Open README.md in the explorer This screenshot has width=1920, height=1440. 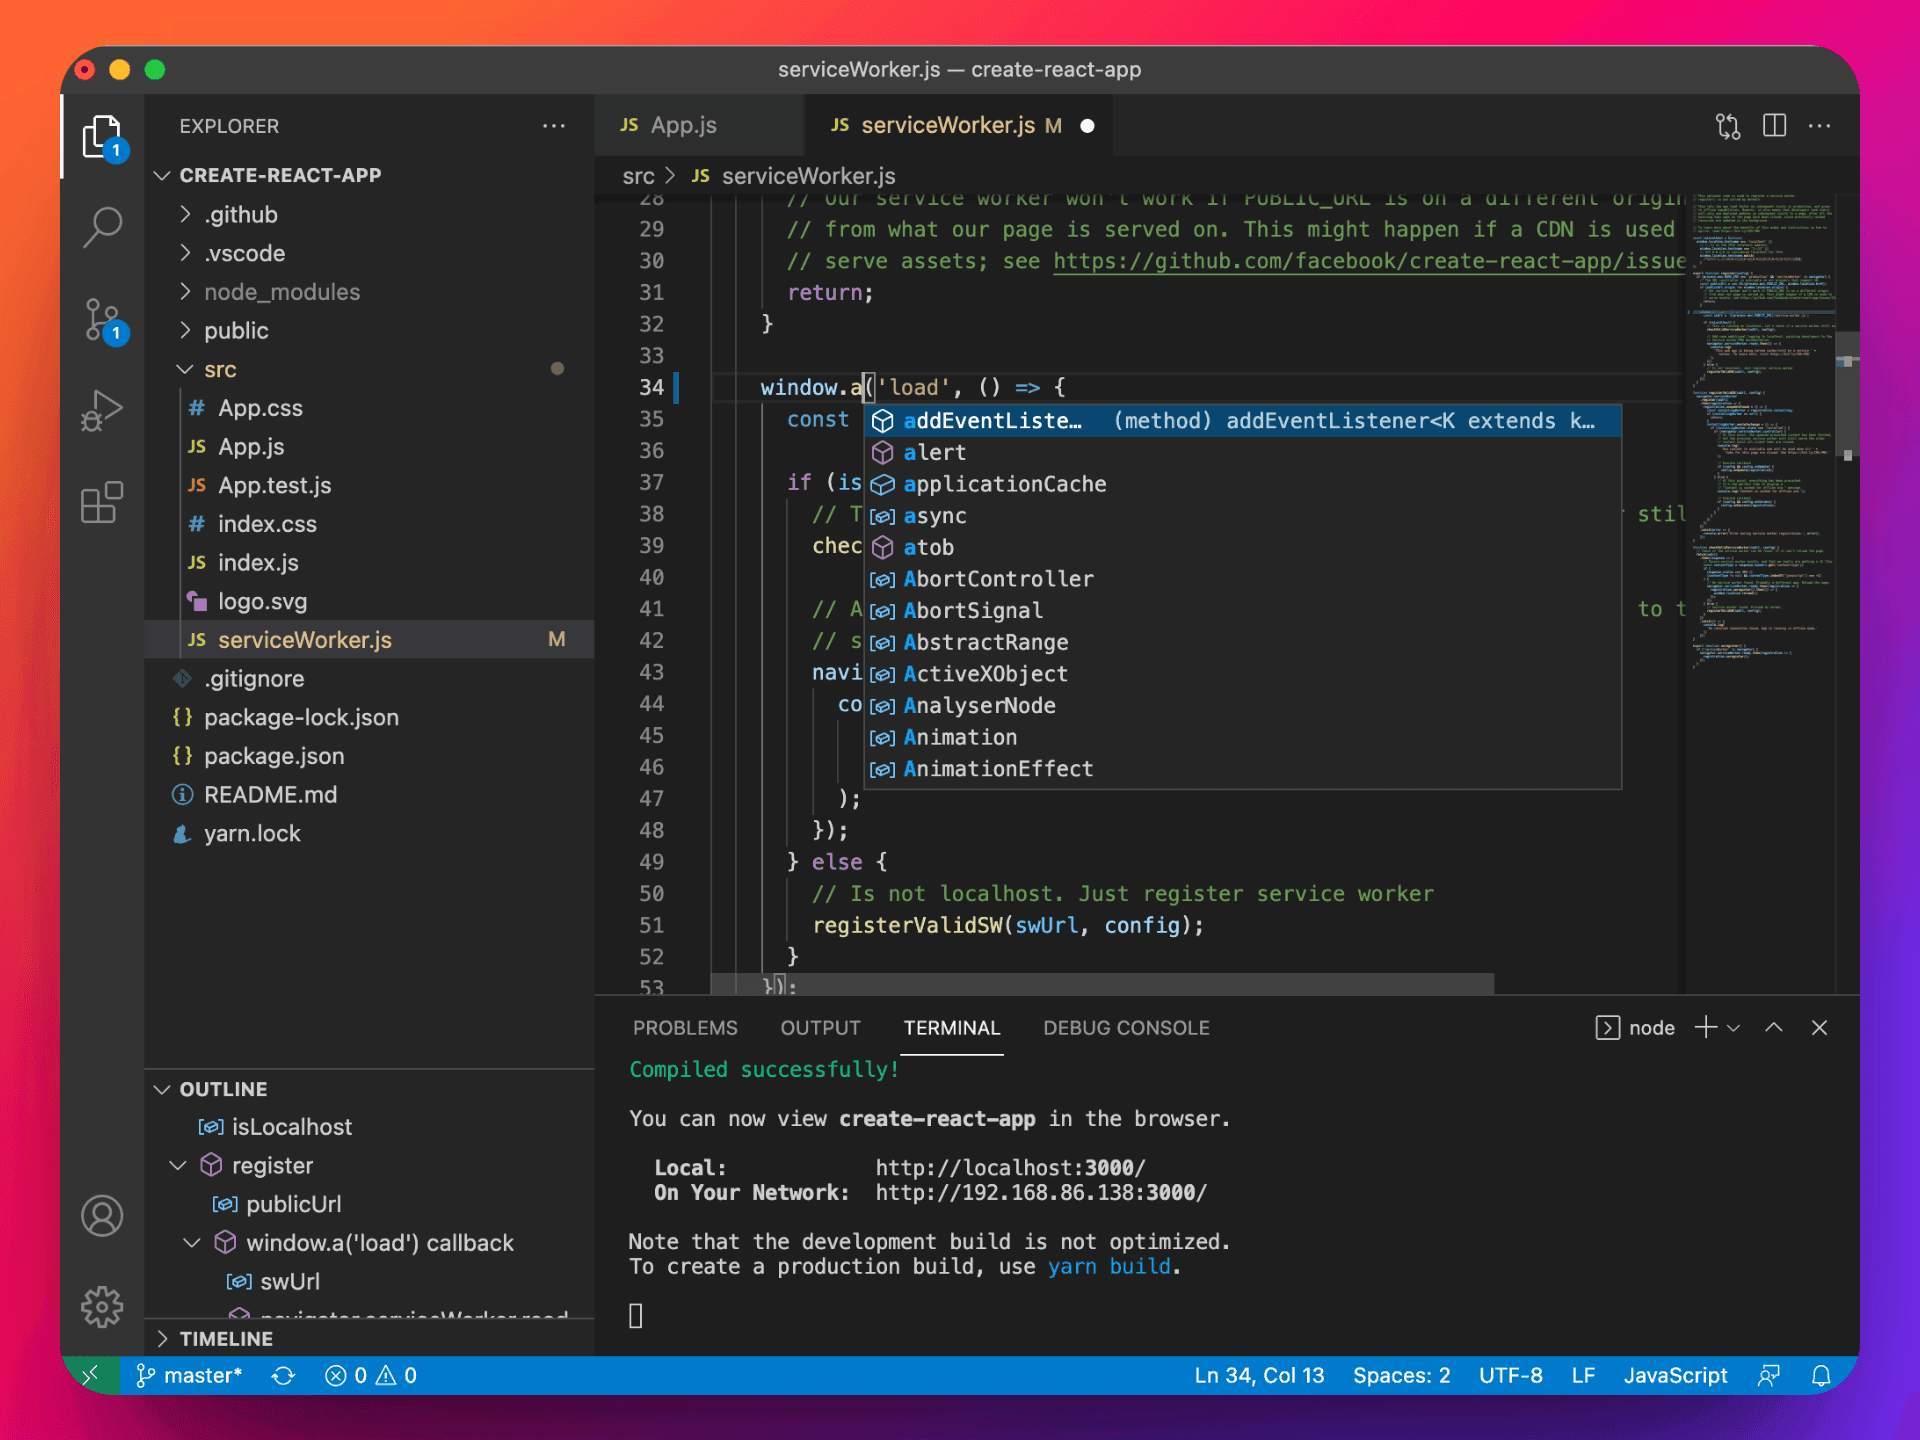pyautogui.click(x=369, y=795)
